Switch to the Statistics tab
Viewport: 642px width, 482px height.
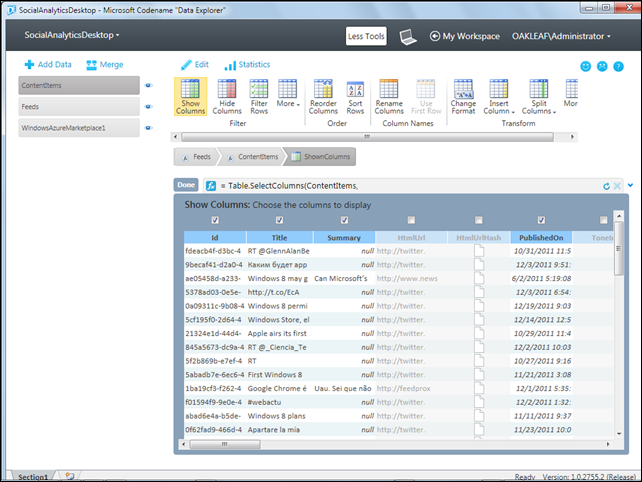[247, 64]
